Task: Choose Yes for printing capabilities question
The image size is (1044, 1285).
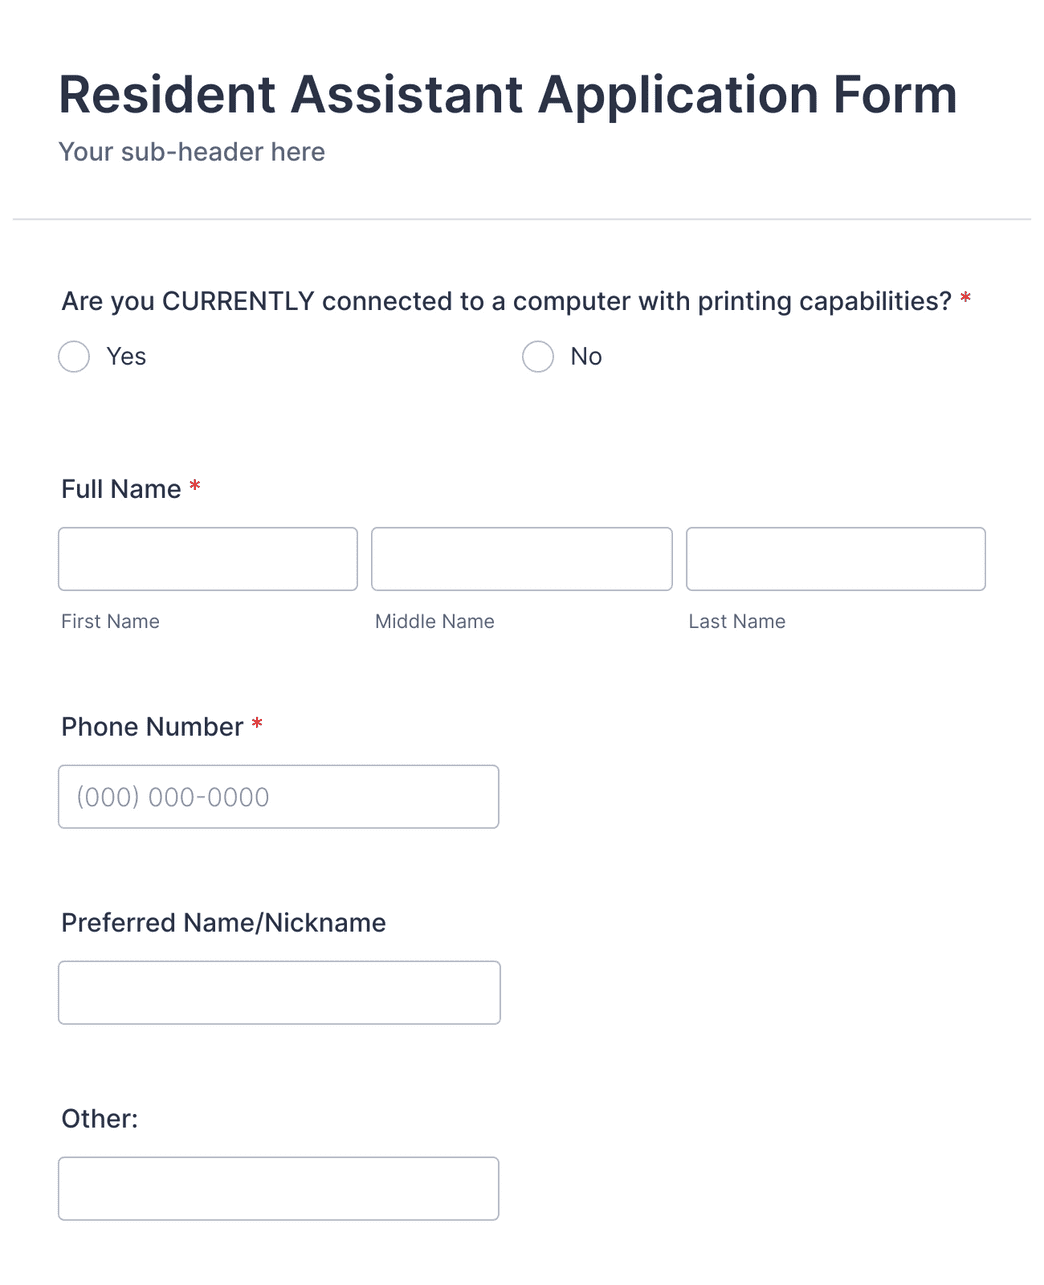Action: [74, 356]
